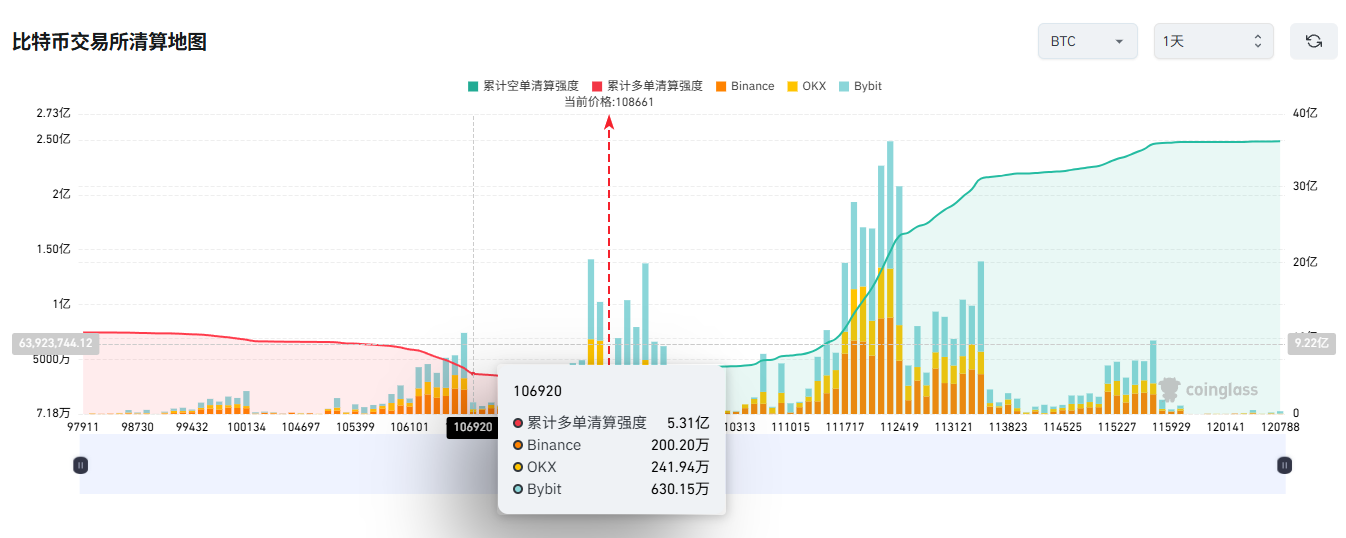Click the caret arrow in BTC selector

click(1119, 42)
